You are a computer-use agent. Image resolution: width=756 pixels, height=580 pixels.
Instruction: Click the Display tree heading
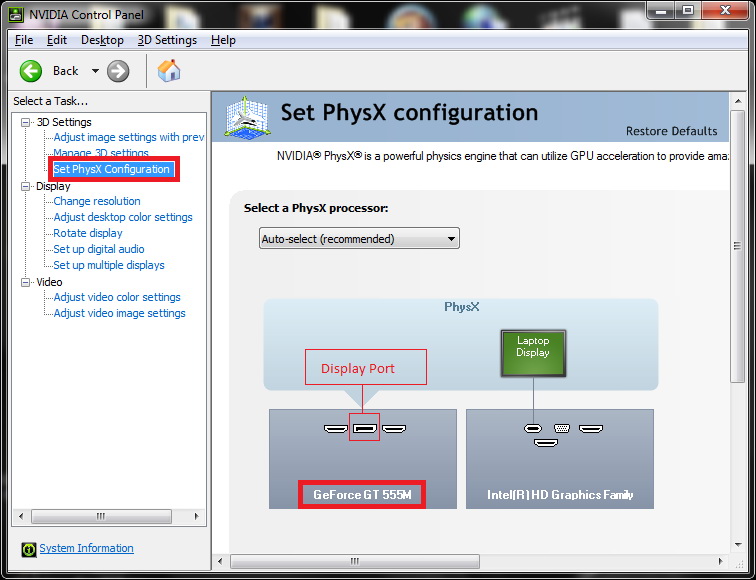(53, 186)
